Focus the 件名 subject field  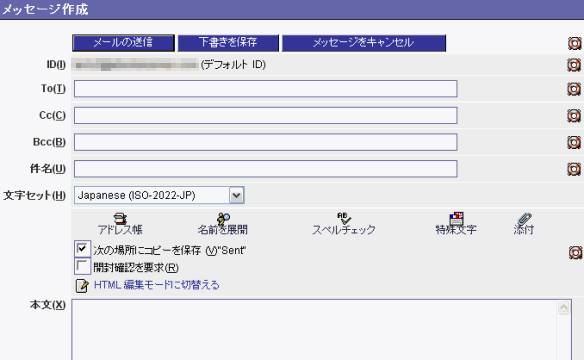(x=266, y=169)
